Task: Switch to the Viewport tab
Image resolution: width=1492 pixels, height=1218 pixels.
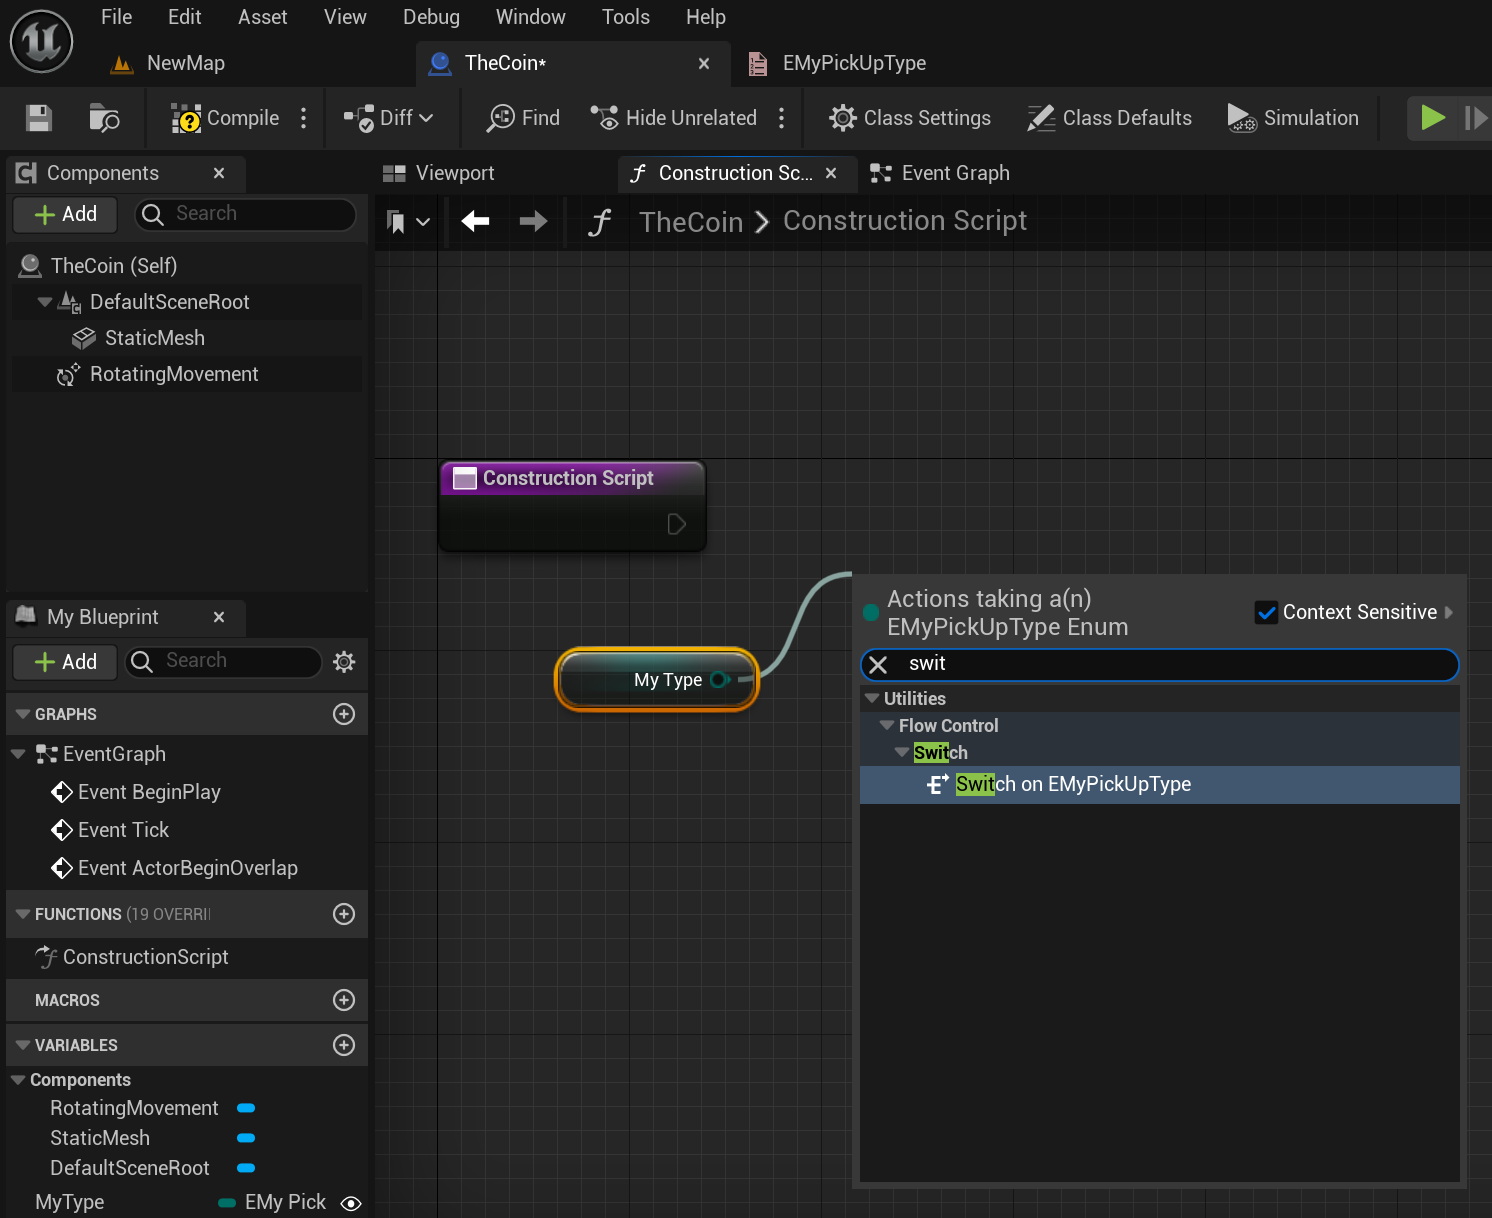Action: click(439, 173)
